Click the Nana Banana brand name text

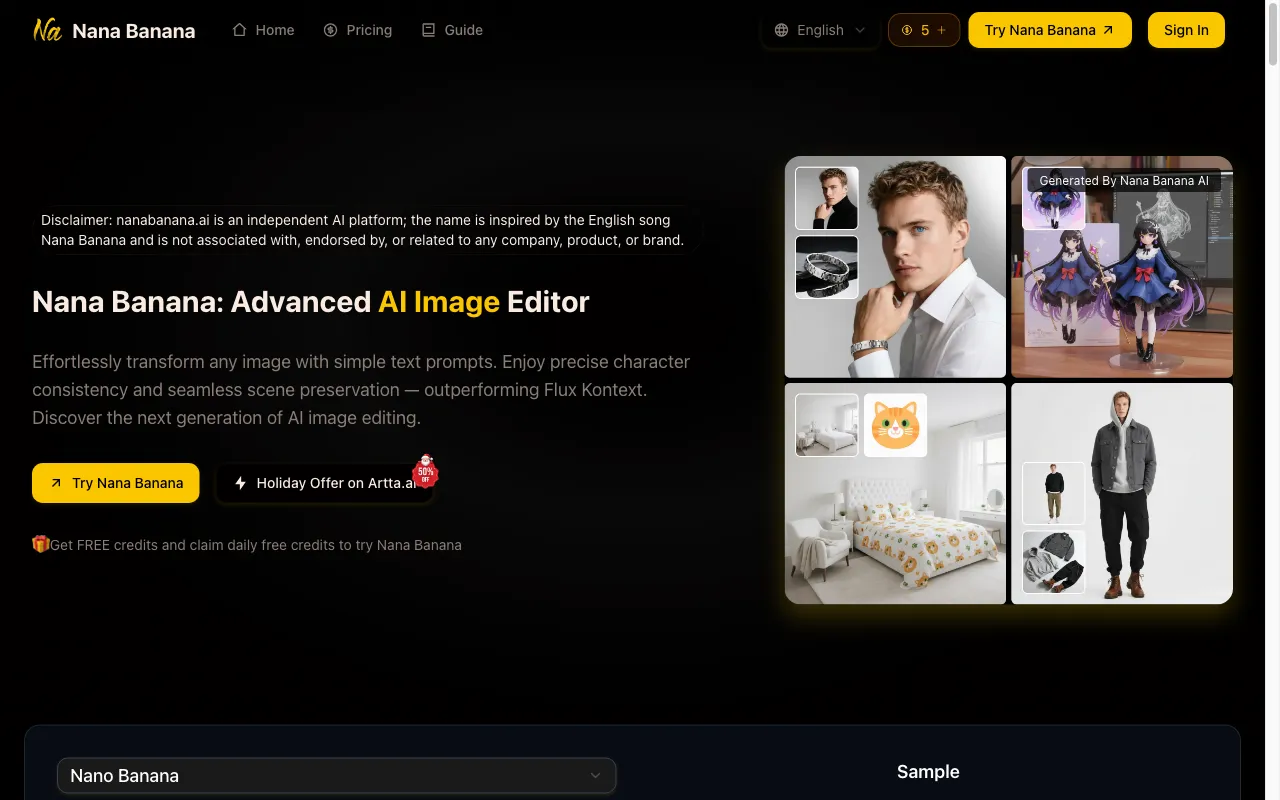134,31
